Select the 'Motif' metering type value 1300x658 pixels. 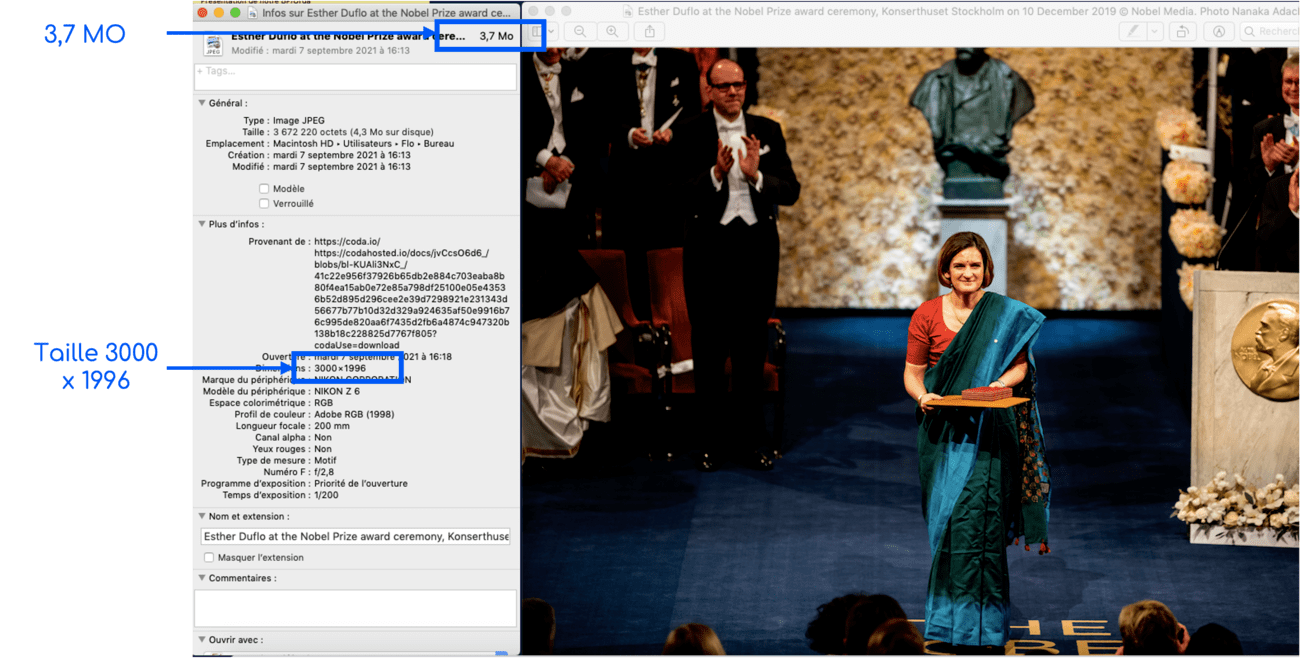click(x=325, y=460)
